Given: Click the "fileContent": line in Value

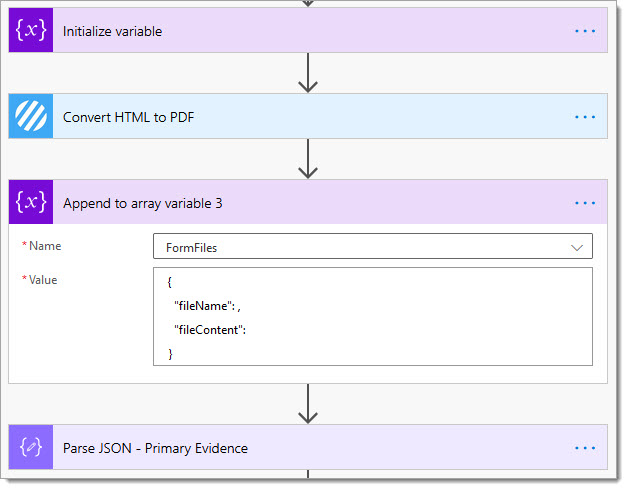Looking at the screenshot, I should tap(210, 330).
